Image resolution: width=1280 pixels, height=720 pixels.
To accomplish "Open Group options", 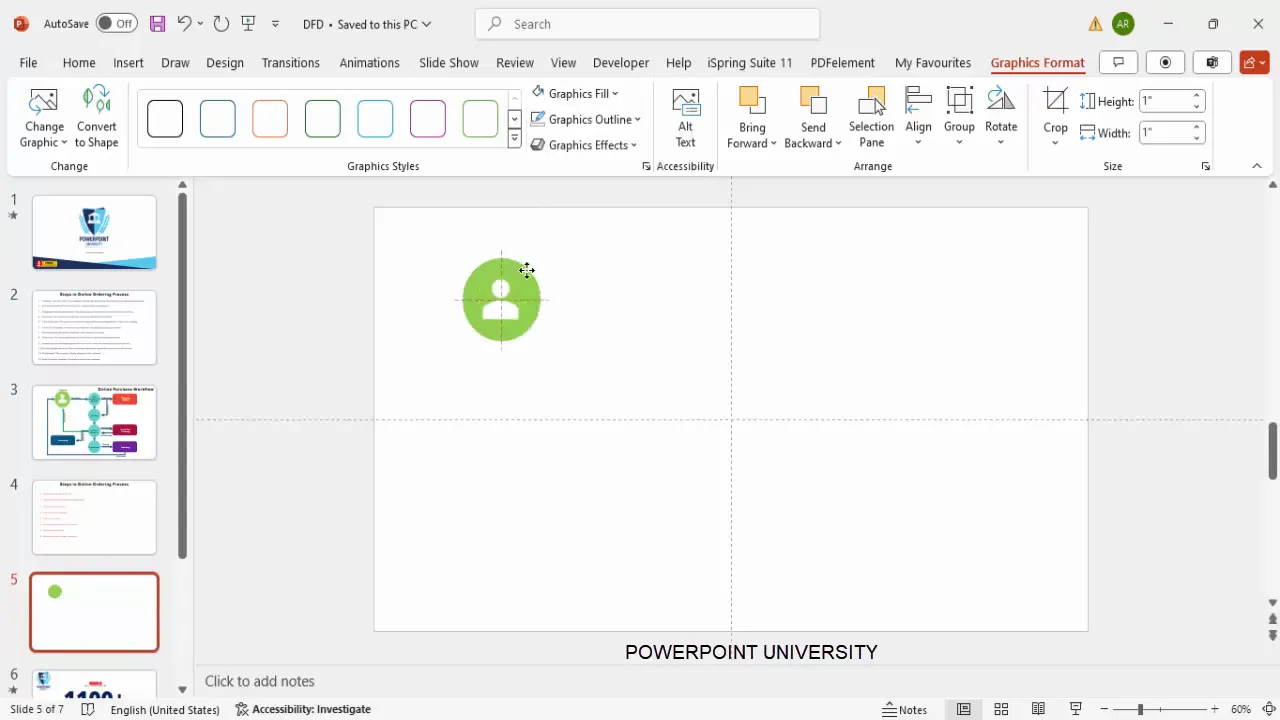I will 959,116.
